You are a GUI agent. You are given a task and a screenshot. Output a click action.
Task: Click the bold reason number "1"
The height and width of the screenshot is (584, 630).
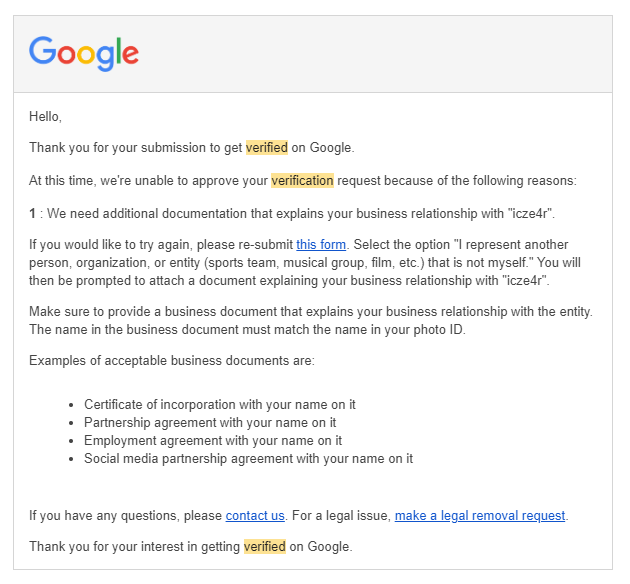tap(32, 213)
